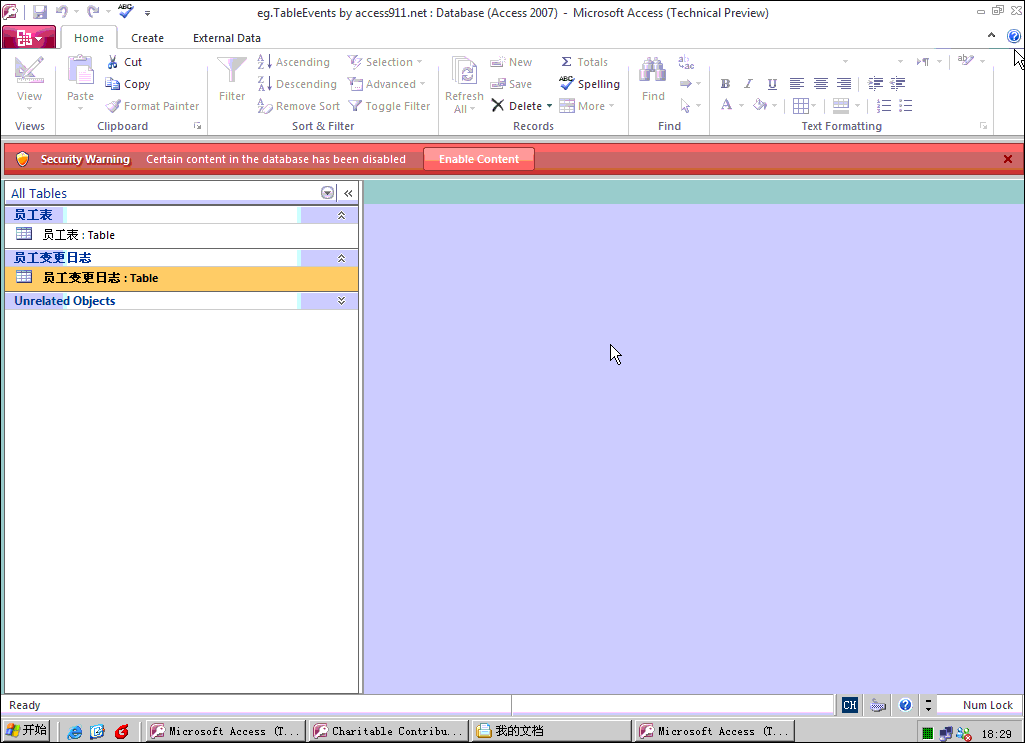Screen dimensions: 1025x743
Task: Launch Internet Explorer from quick launch
Action: (75, 731)
